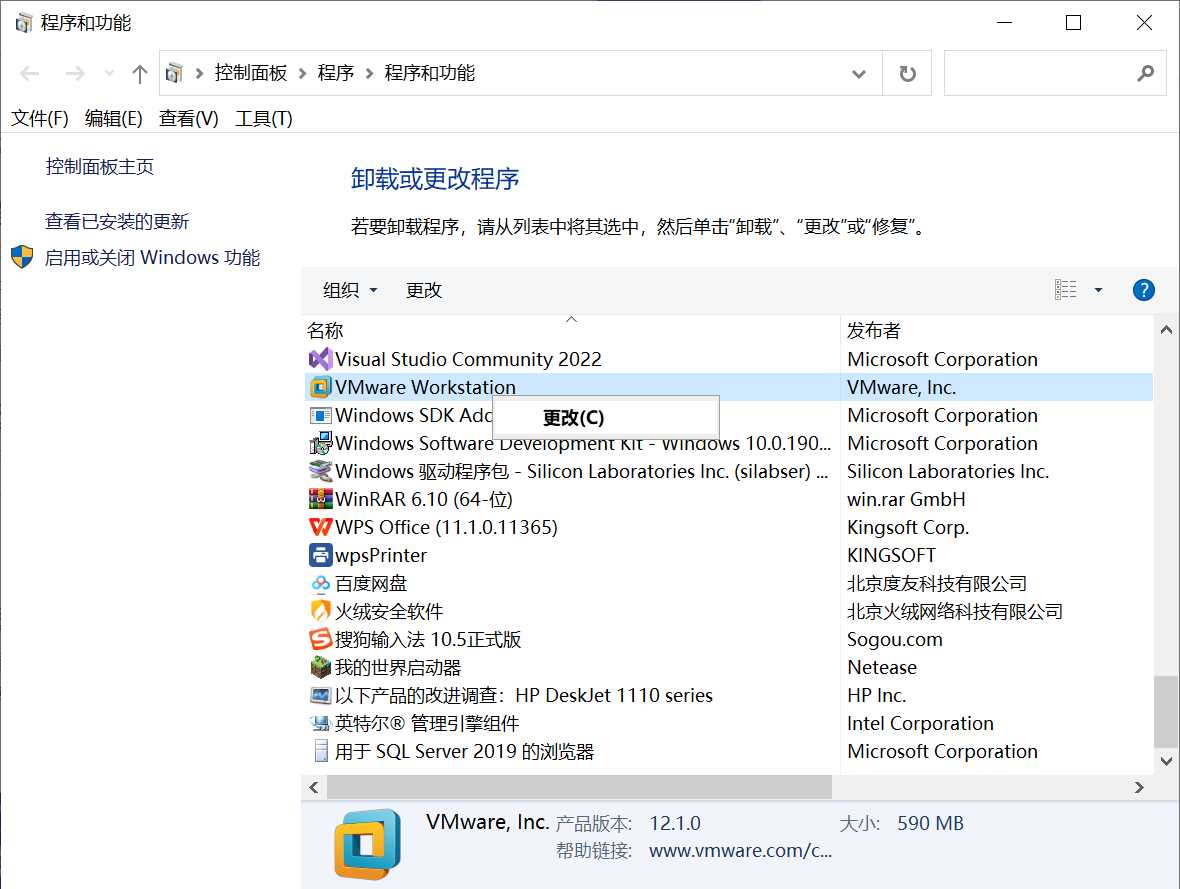The image size is (1180, 889).
Task: Click the win.rar GmbH publisher cell
Action: pos(906,499)
